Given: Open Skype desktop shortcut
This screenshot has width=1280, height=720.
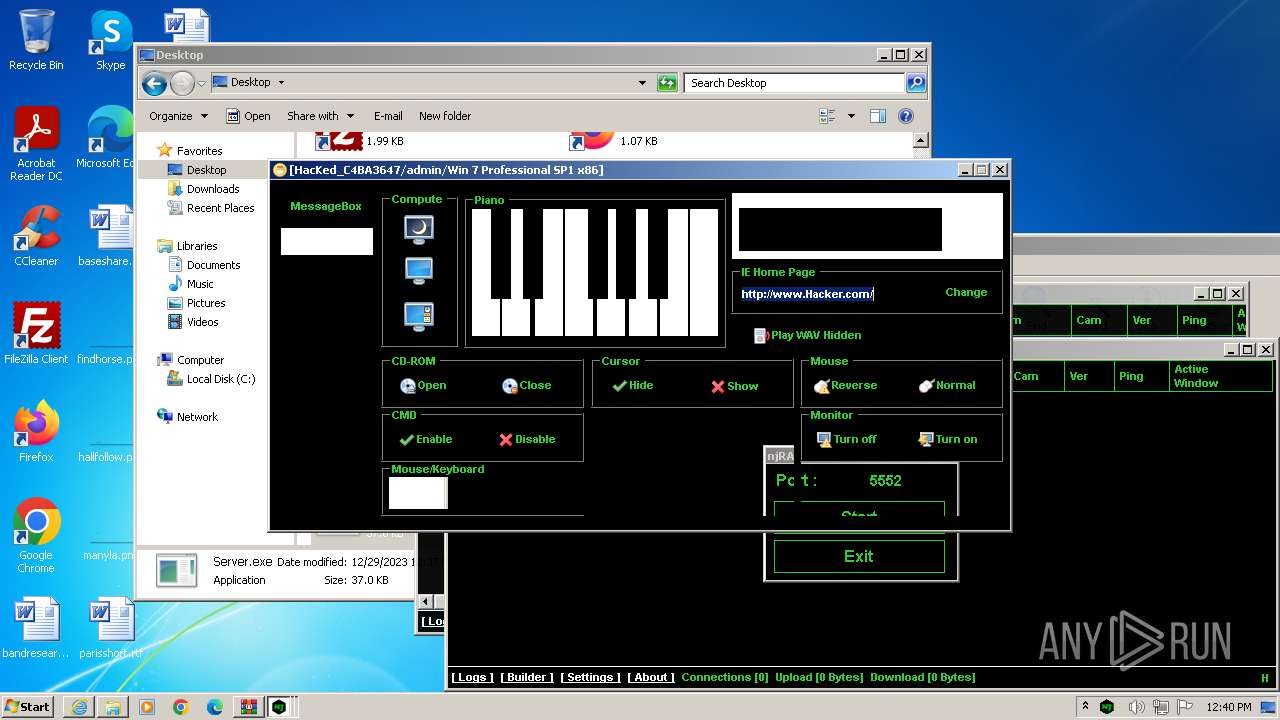Looking at the screenshot, I should [x=110, y=40].
